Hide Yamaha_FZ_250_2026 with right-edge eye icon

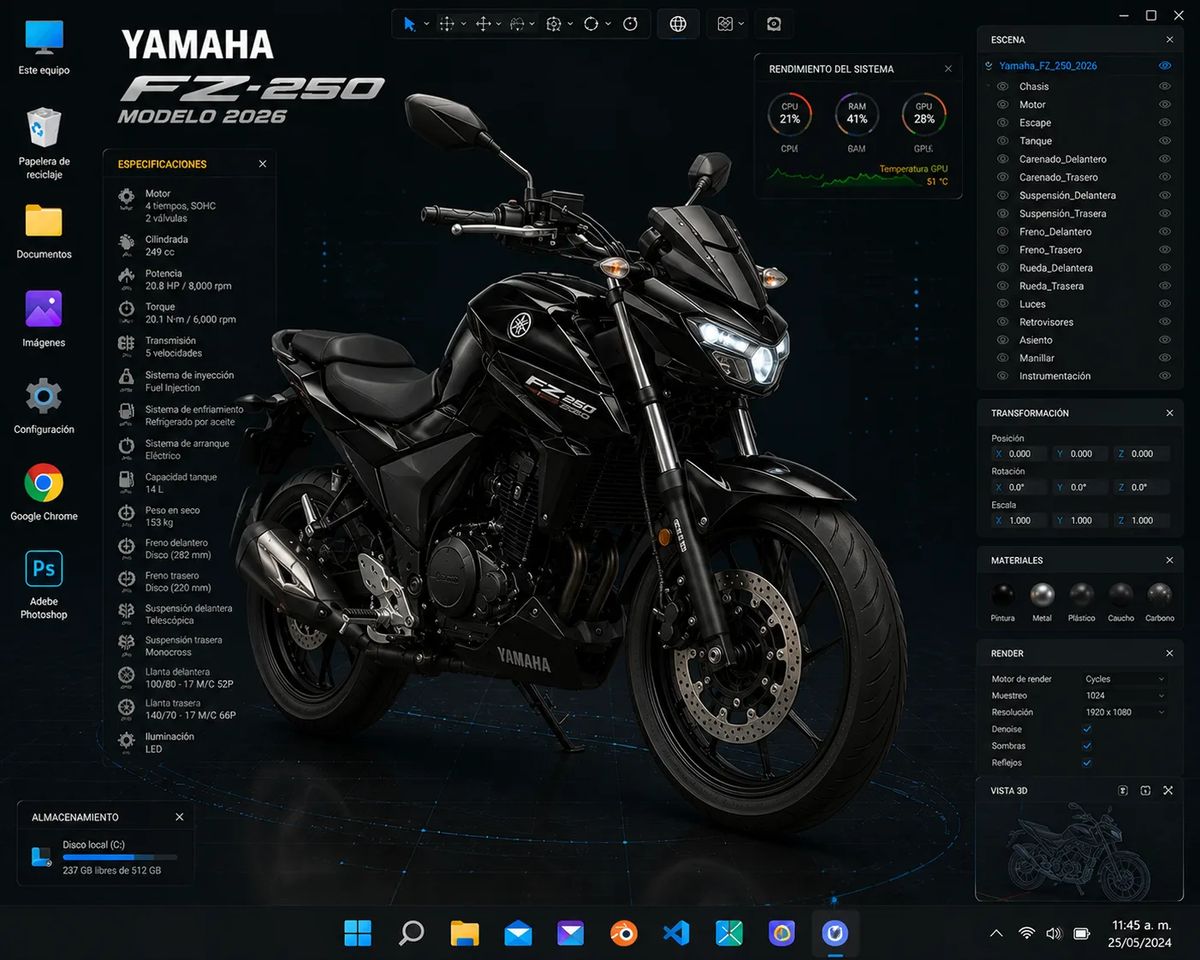coord(1165,66)
